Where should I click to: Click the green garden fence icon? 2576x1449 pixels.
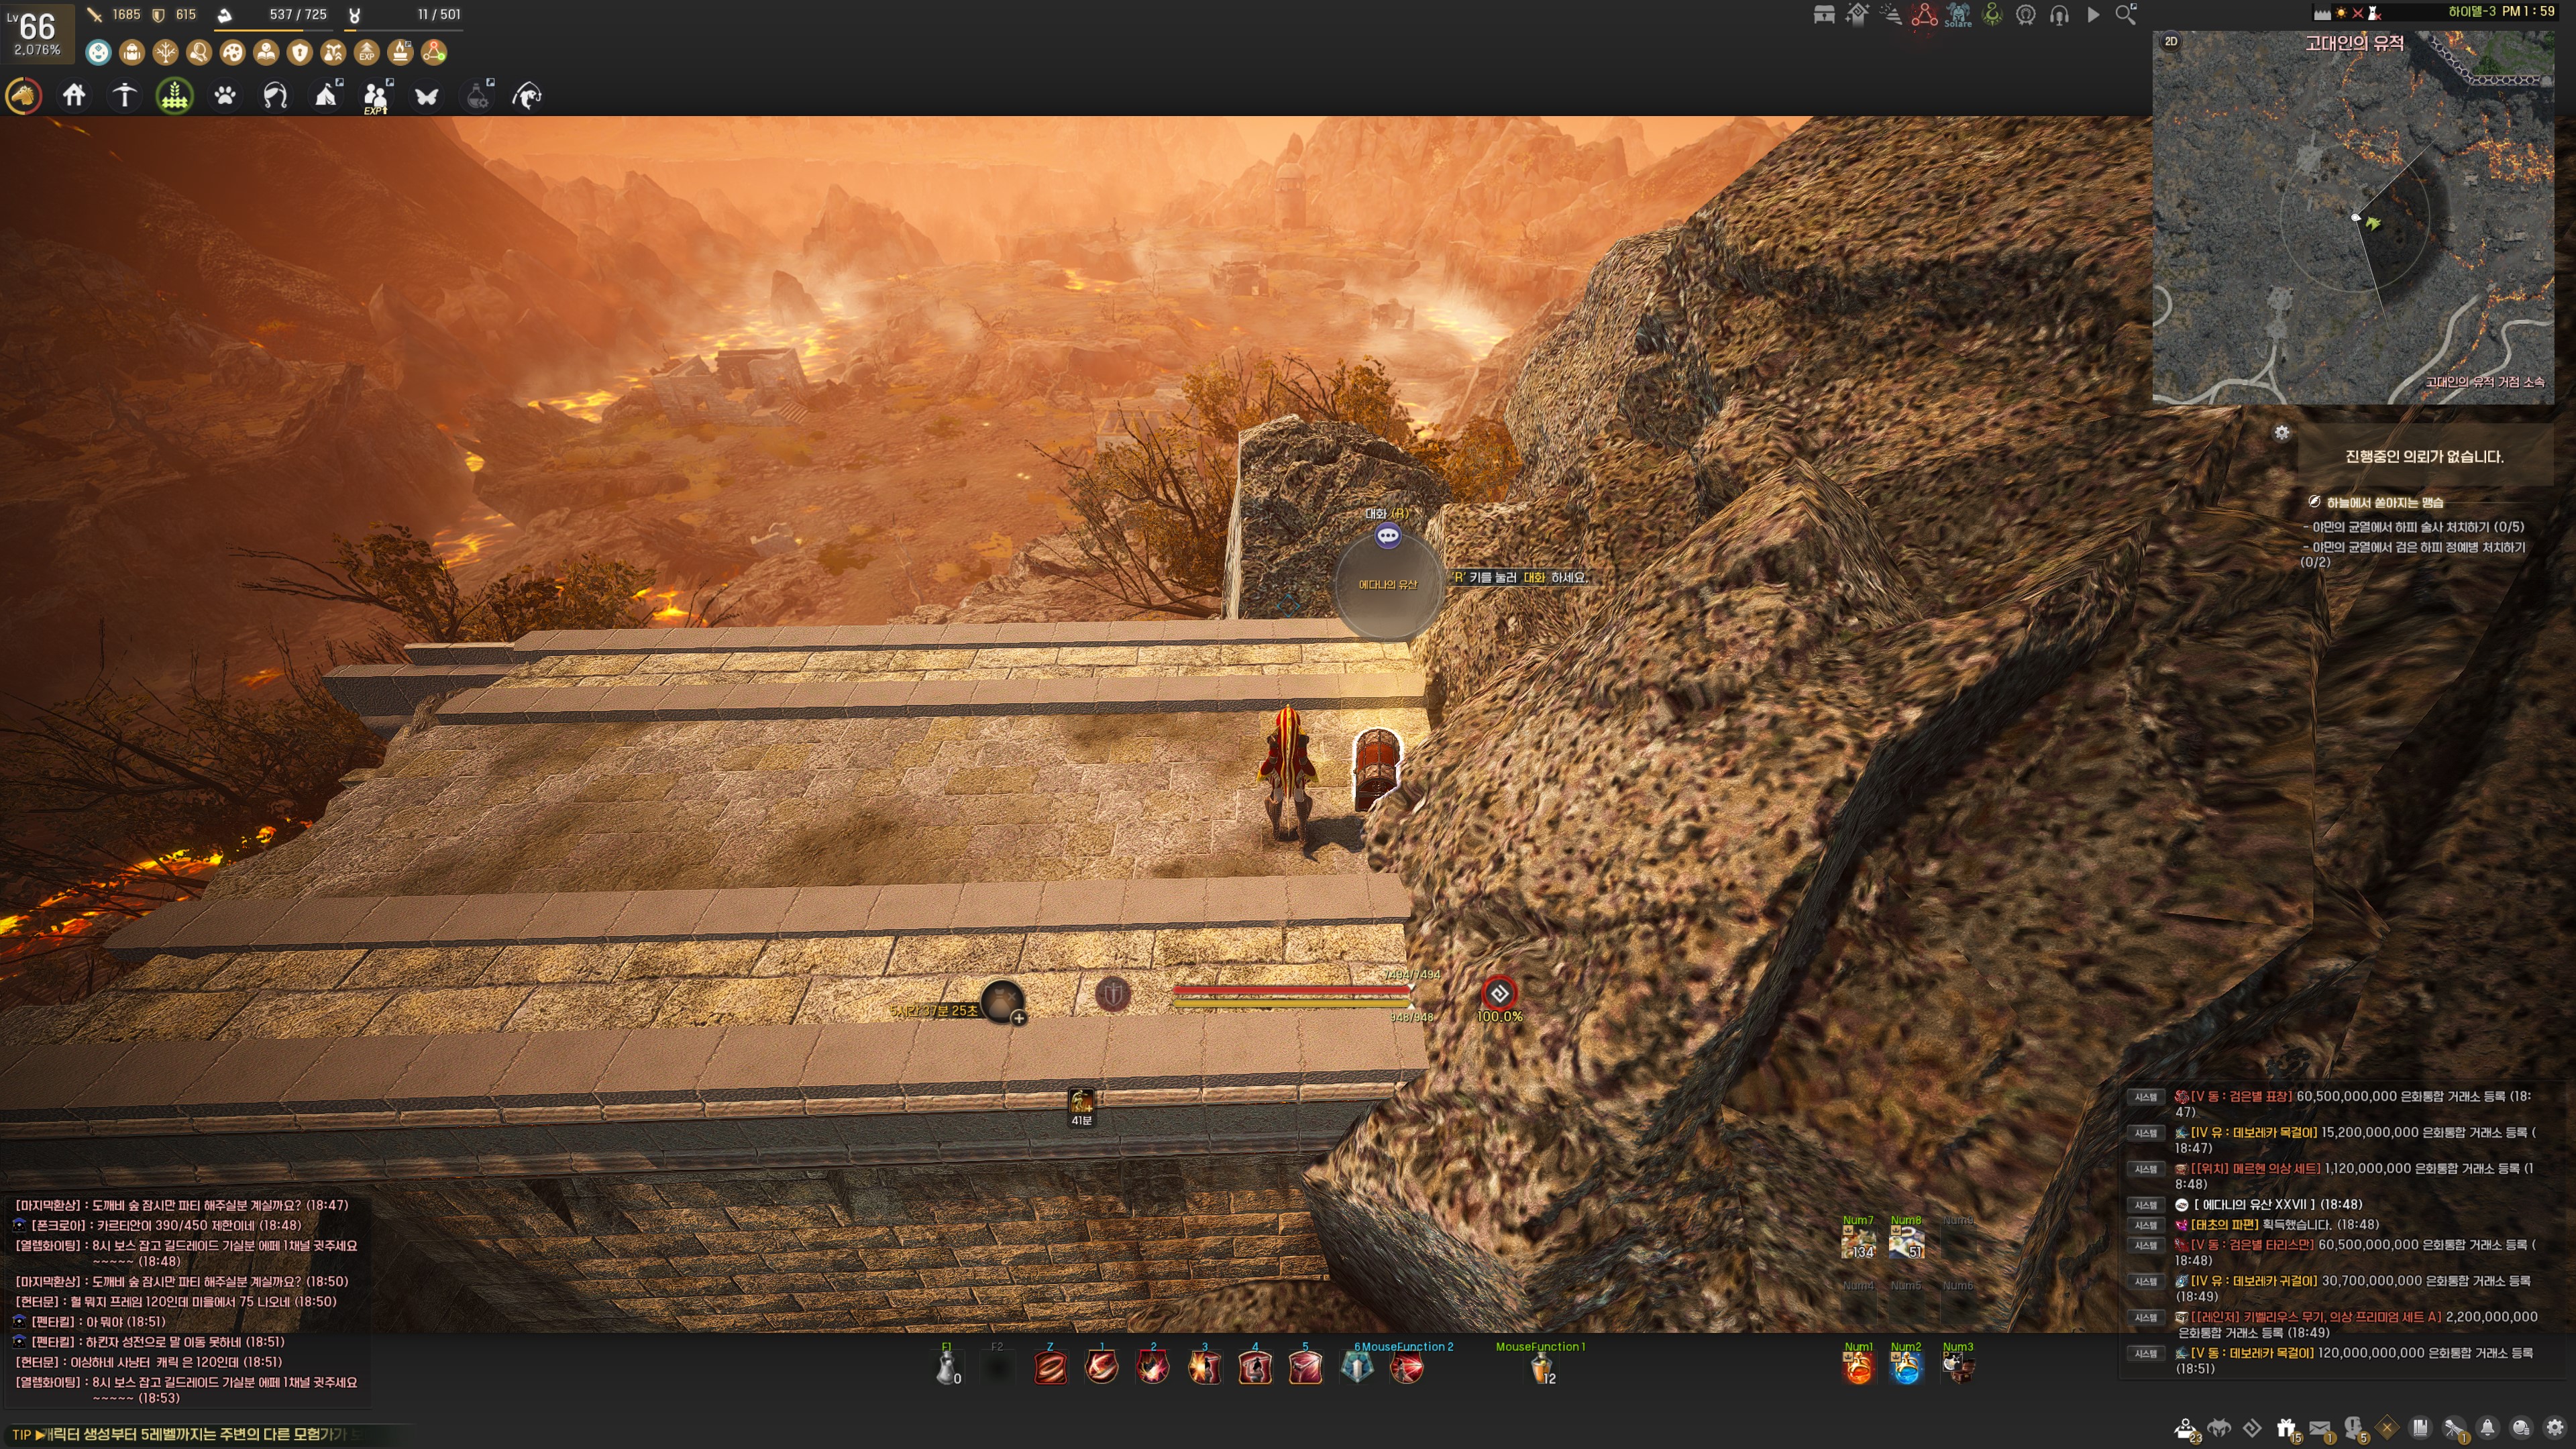175,96
